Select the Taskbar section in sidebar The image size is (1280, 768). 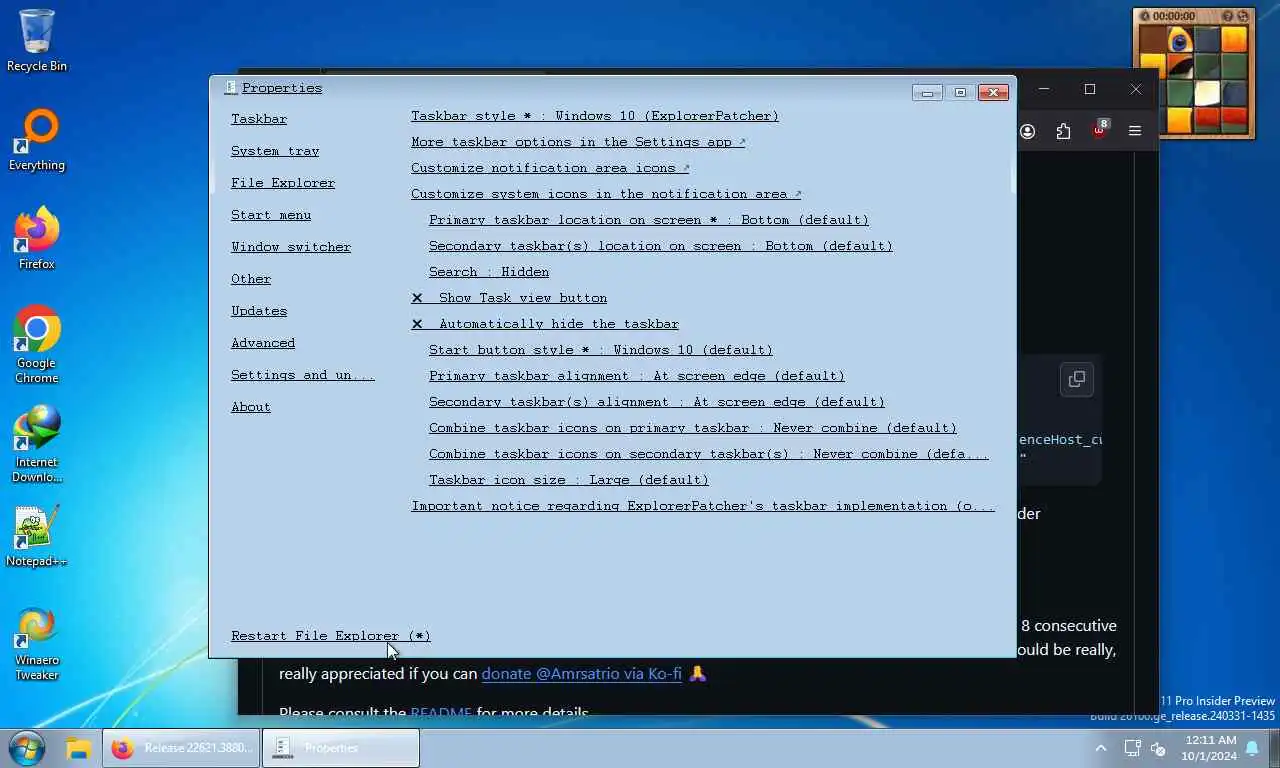(x=259, y=119)
